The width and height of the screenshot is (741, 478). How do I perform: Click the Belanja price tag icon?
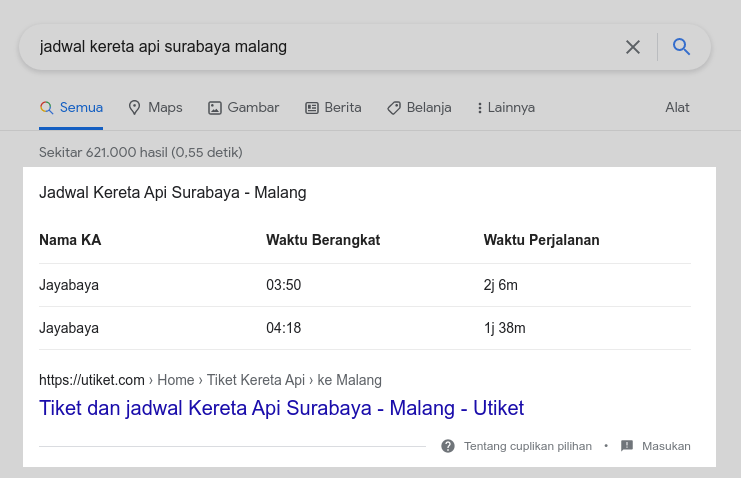pos(394,108)
